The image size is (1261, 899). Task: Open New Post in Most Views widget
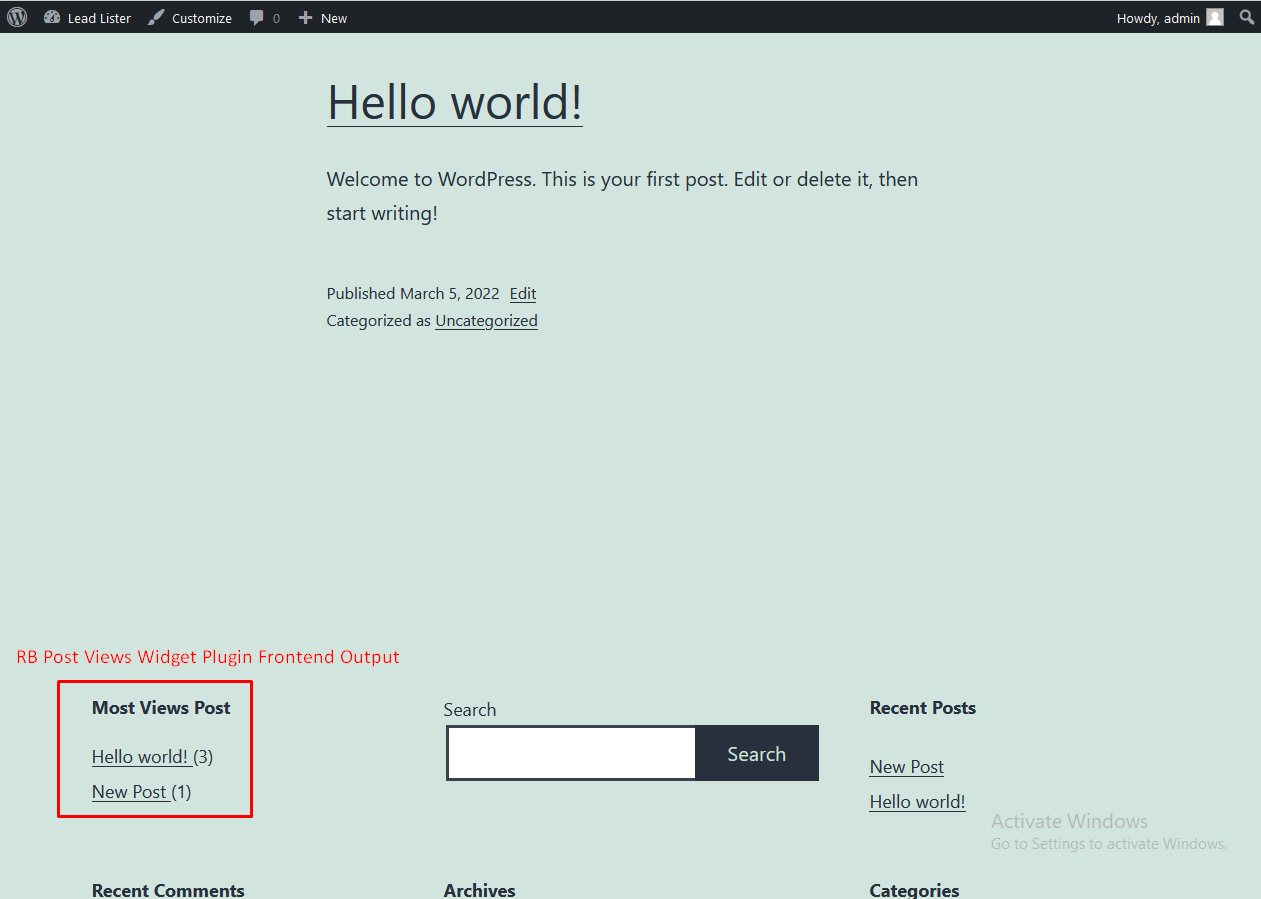pos(129,791)
